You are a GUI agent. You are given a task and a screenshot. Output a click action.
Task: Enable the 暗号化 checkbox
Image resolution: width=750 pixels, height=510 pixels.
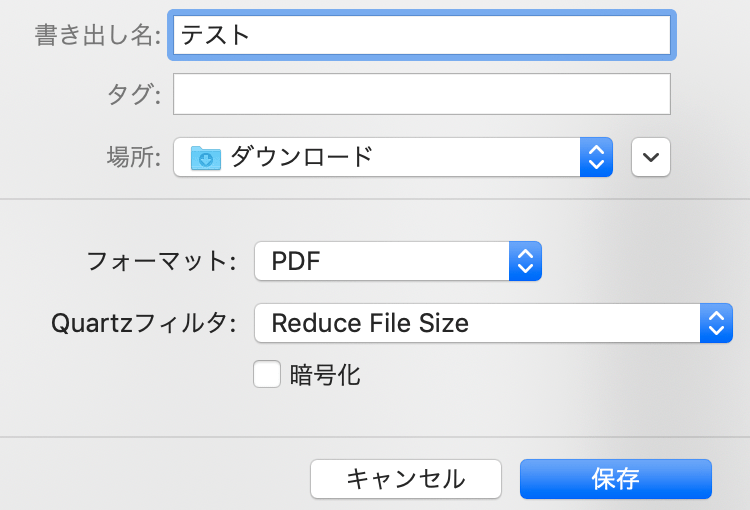[x=267, y=375]
